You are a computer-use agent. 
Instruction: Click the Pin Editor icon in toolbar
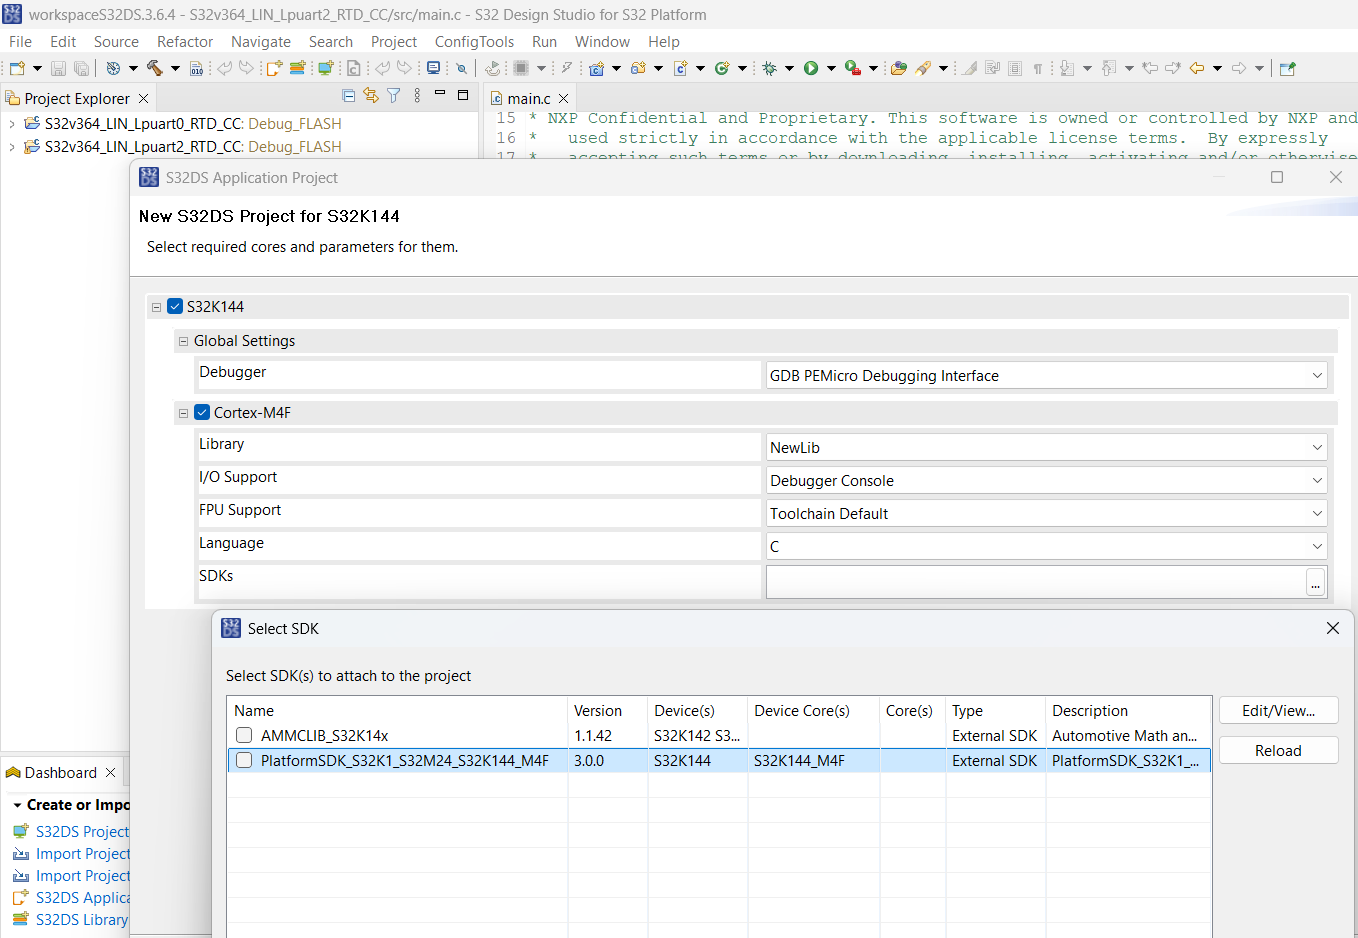coord(1287,68)
